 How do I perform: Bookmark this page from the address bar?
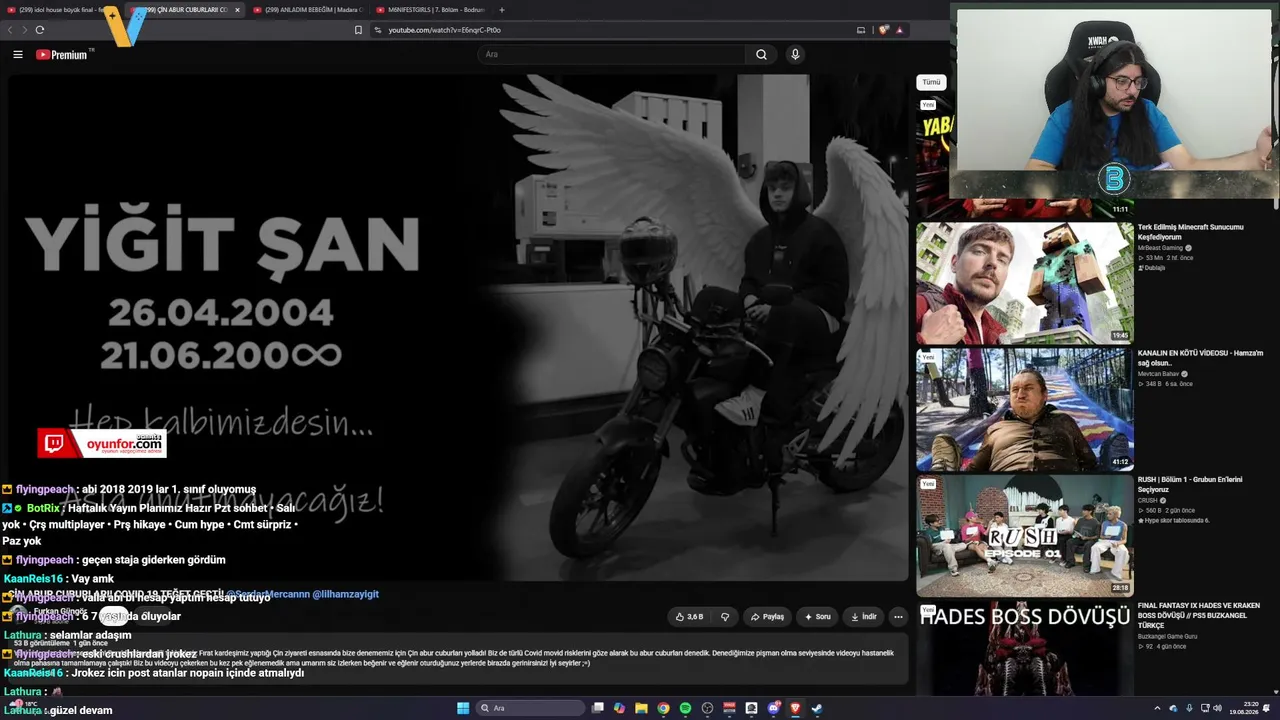pyautogui.click(x=358, y=30)
